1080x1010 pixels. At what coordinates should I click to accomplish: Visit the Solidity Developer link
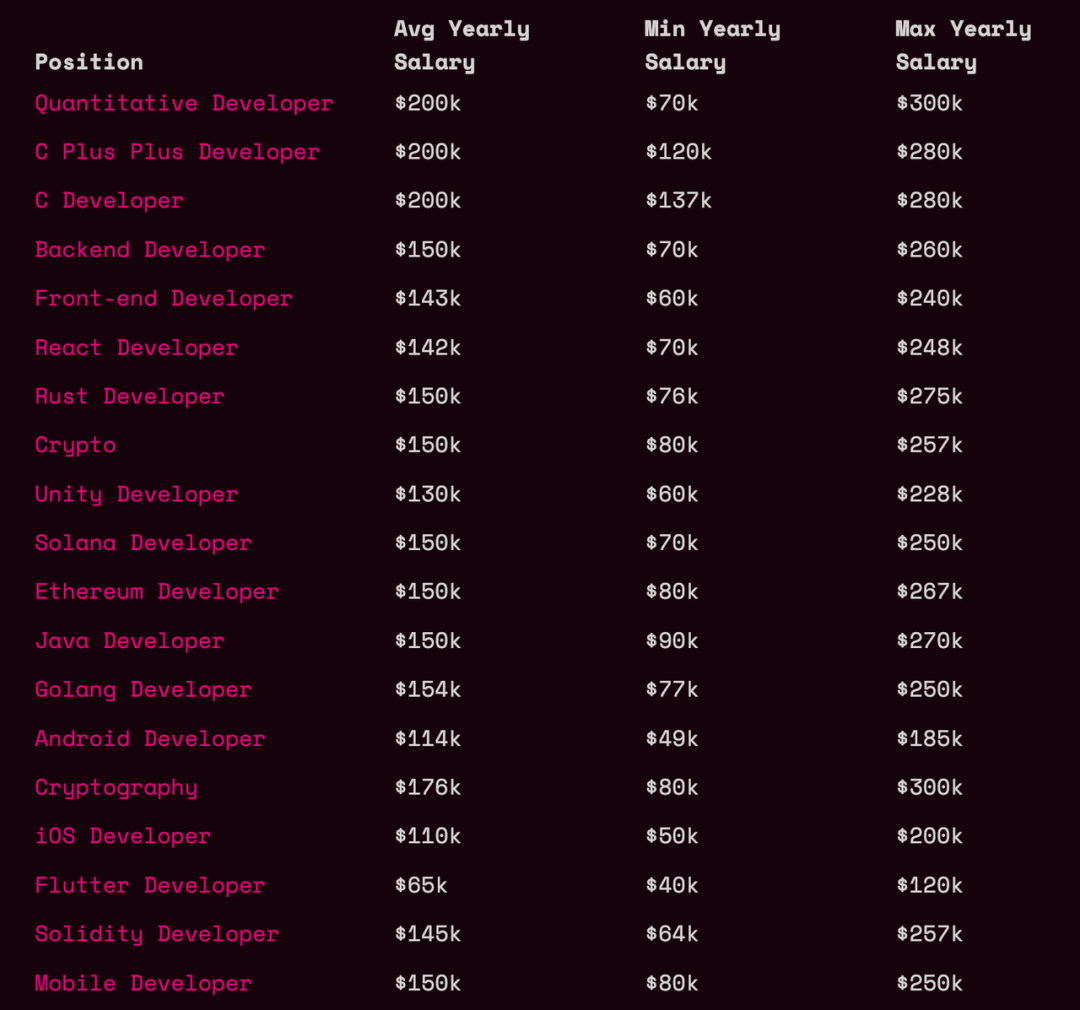click(156, 934)
